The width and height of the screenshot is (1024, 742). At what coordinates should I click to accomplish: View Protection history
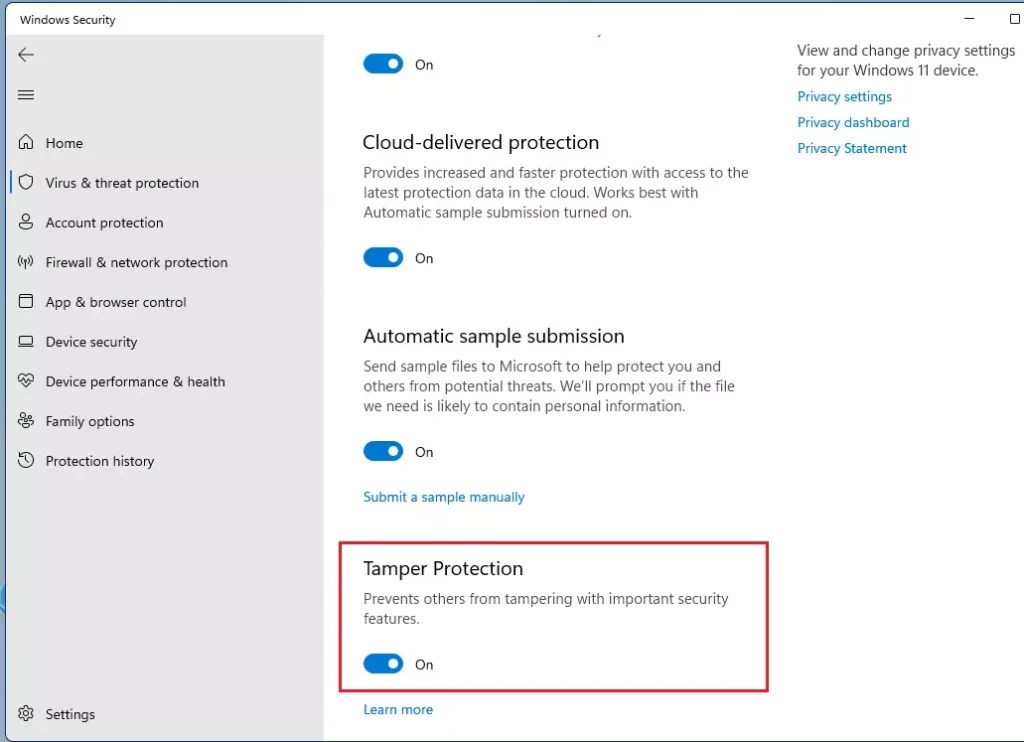pyautogui.click(x=99, y=461)
